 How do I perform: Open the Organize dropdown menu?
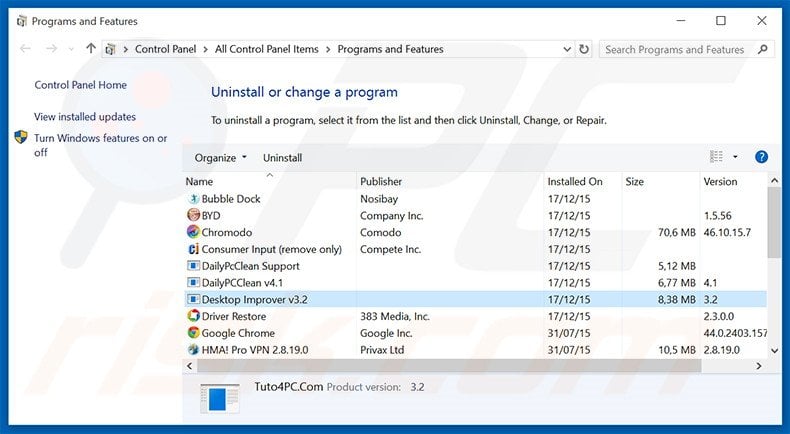coord(221,158)
